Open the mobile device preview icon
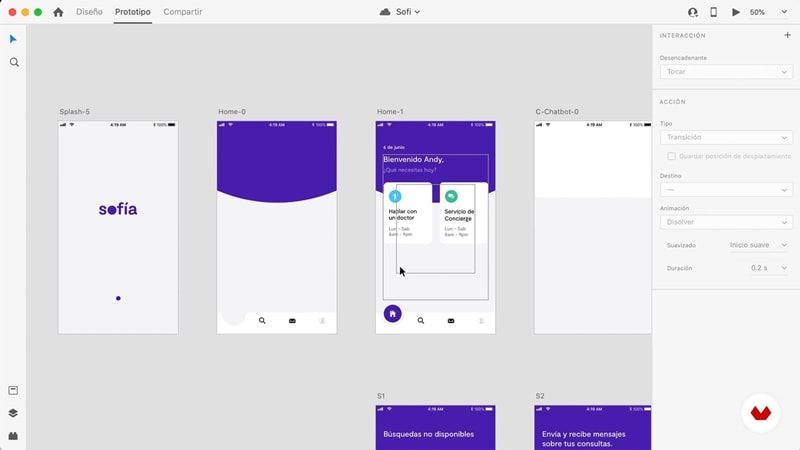 (x=713, y=12)
